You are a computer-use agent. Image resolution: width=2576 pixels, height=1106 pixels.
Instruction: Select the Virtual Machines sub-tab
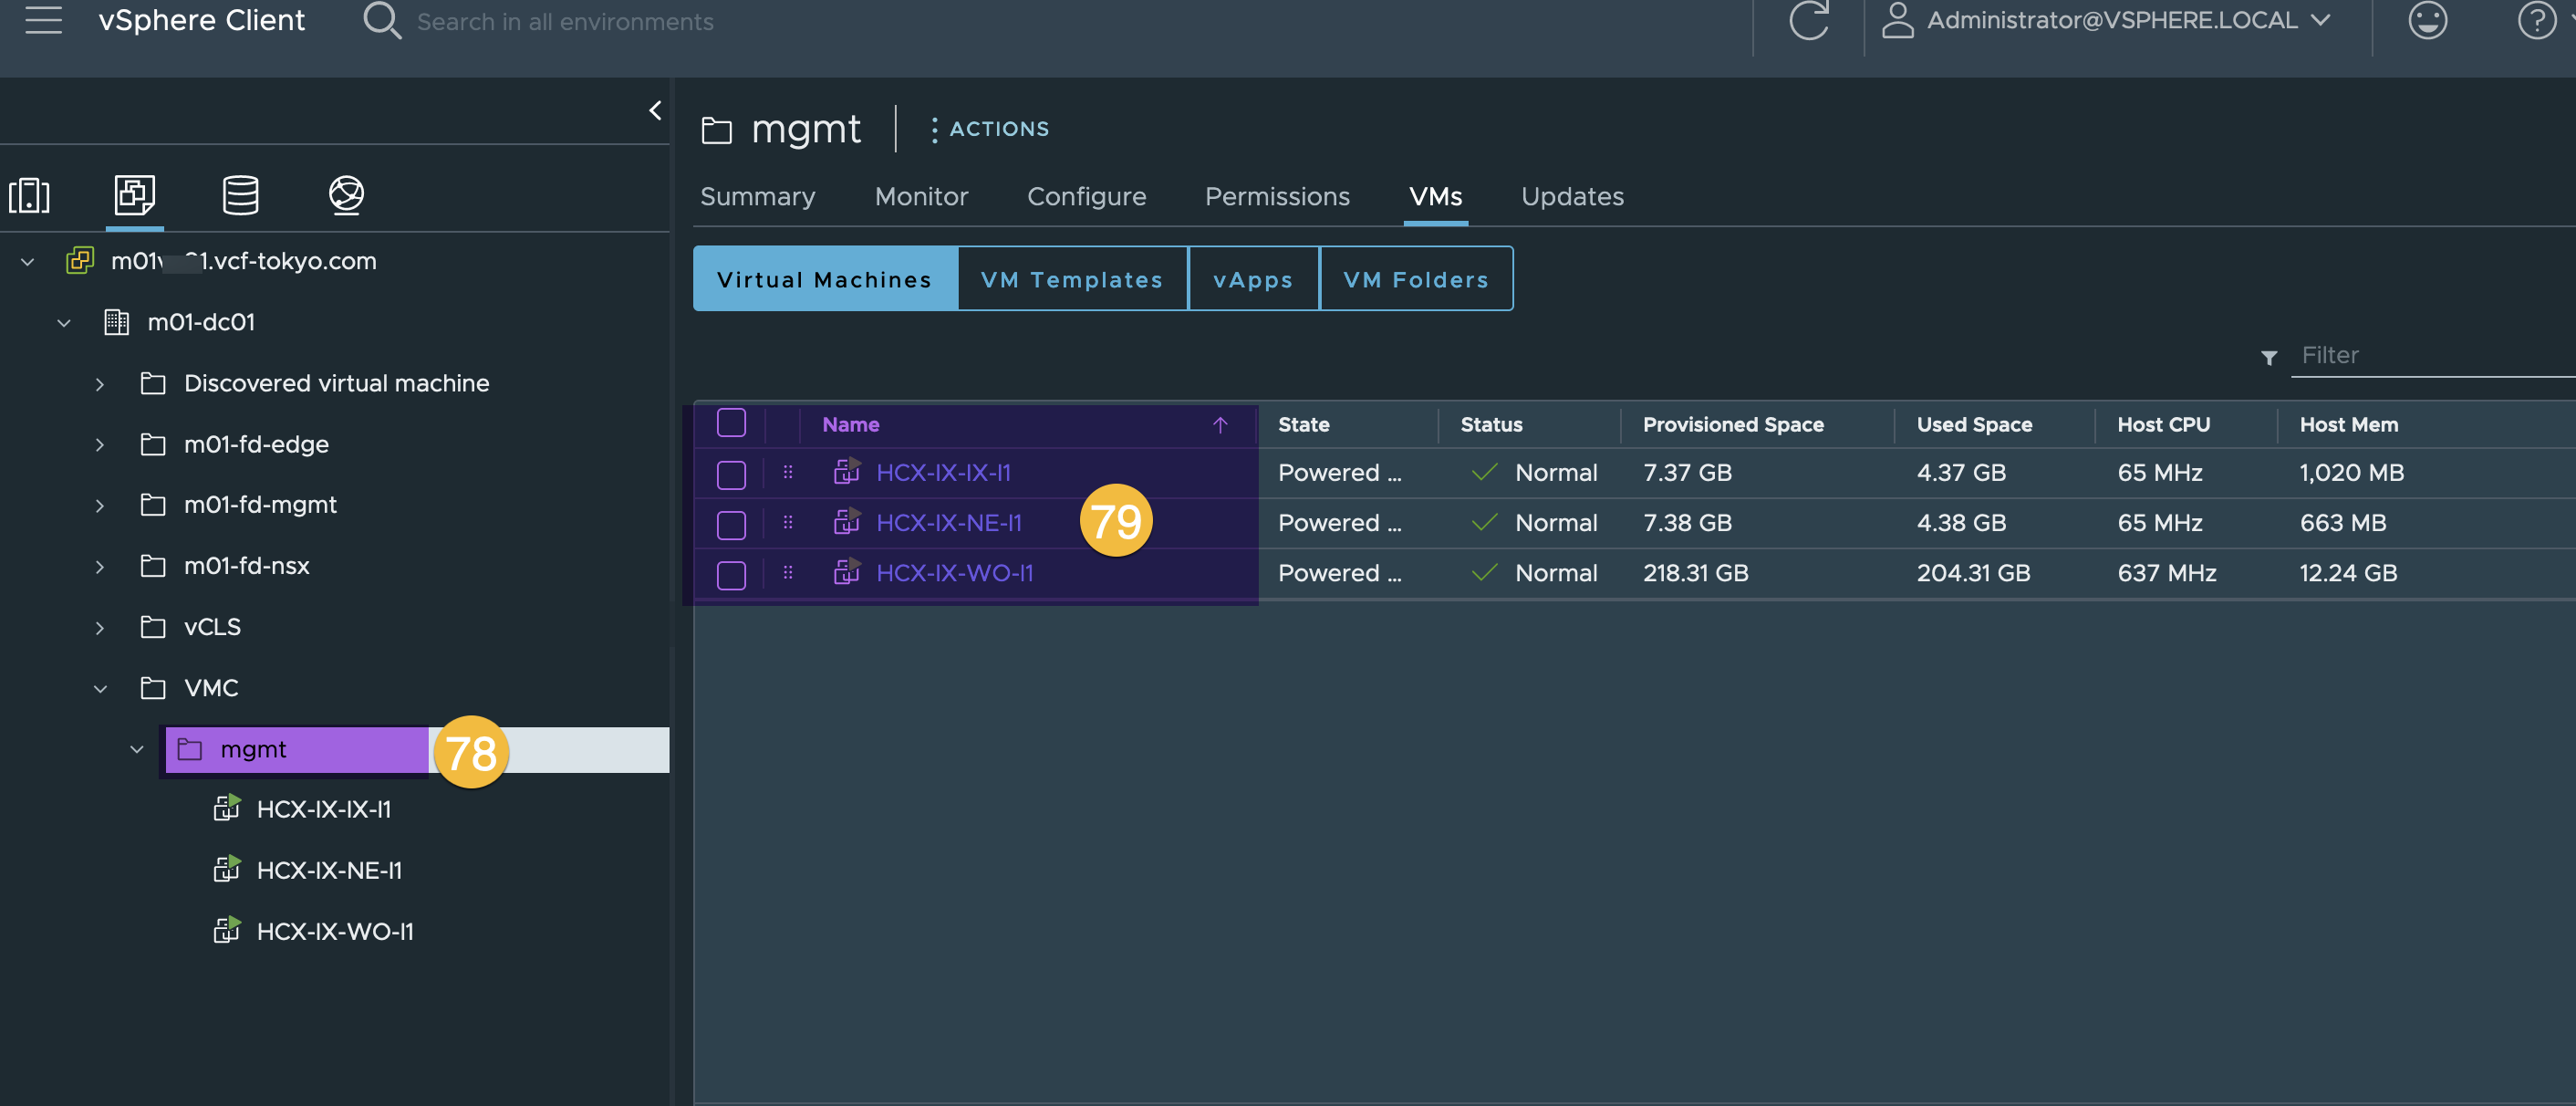pyautogui.click(x=825, y=279)
